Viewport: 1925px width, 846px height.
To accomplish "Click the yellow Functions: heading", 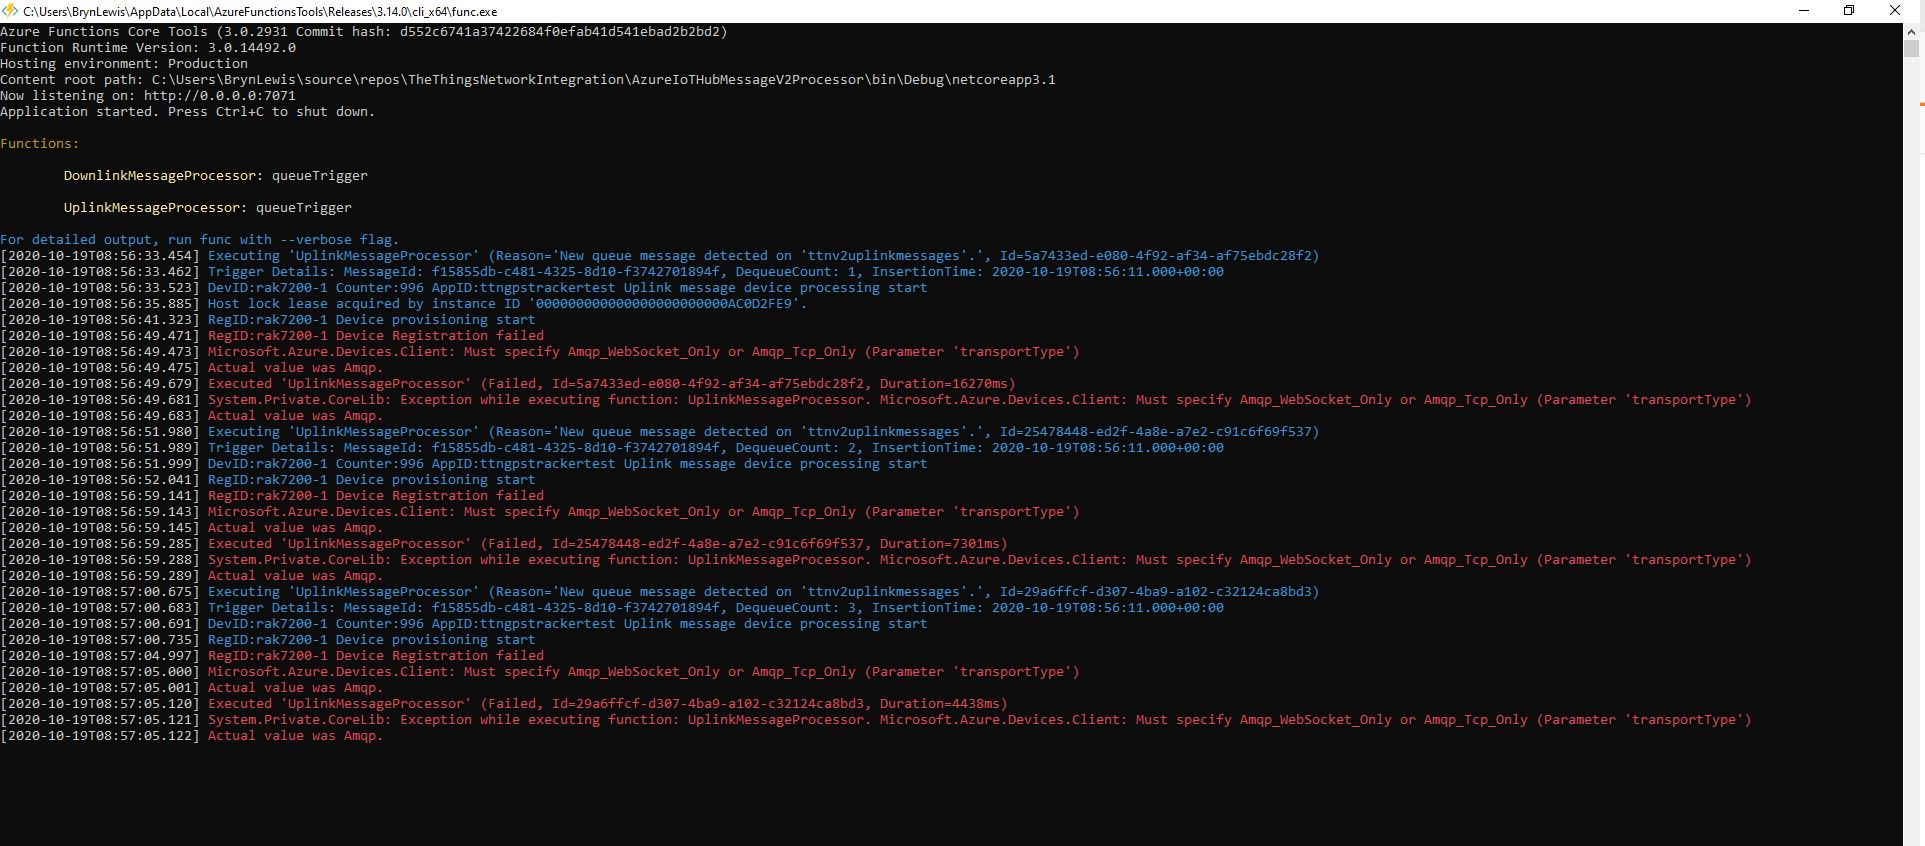I will click(x=40, y=144).
